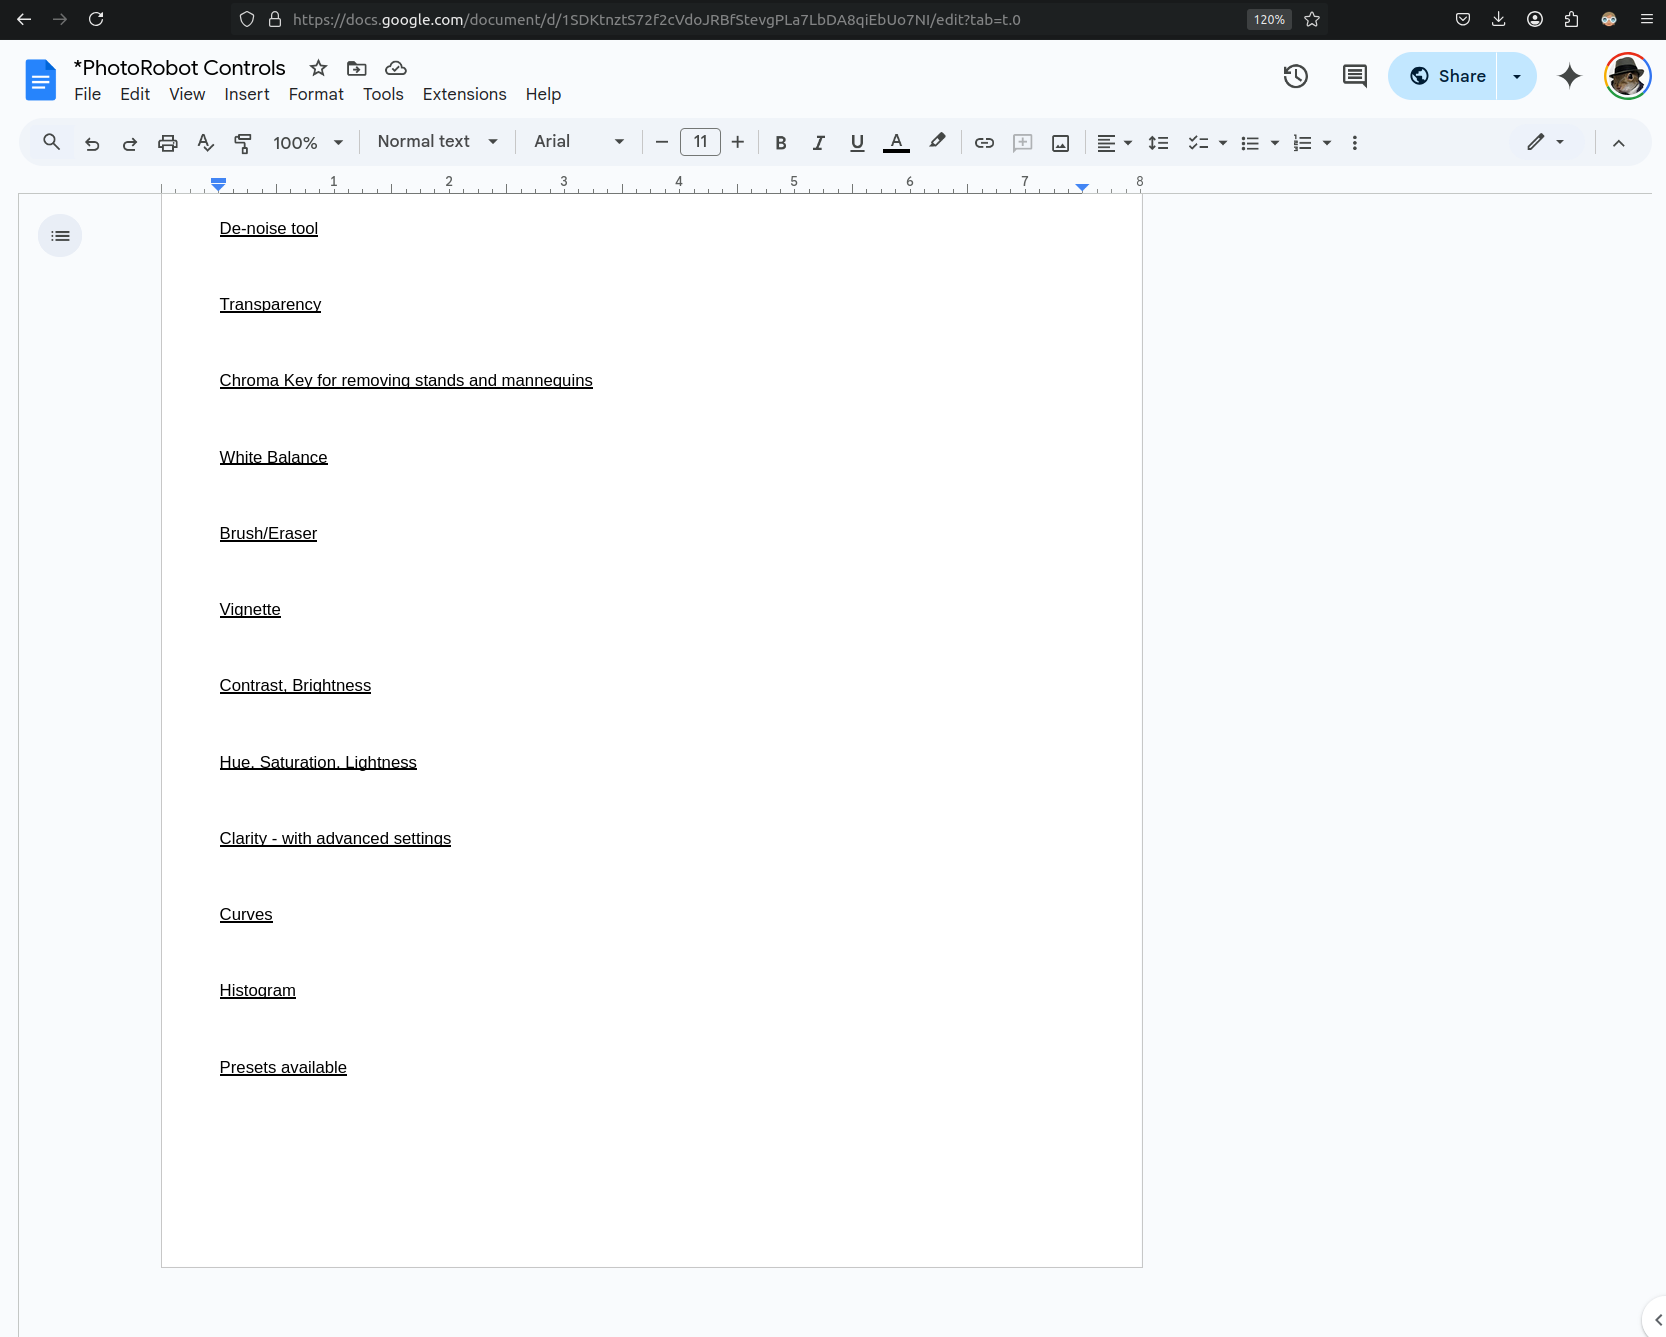The image size is (1666, 1337).
Task: Insert a checklist from toolbar
Action: pyautogui.click(x=1198, y=143)
